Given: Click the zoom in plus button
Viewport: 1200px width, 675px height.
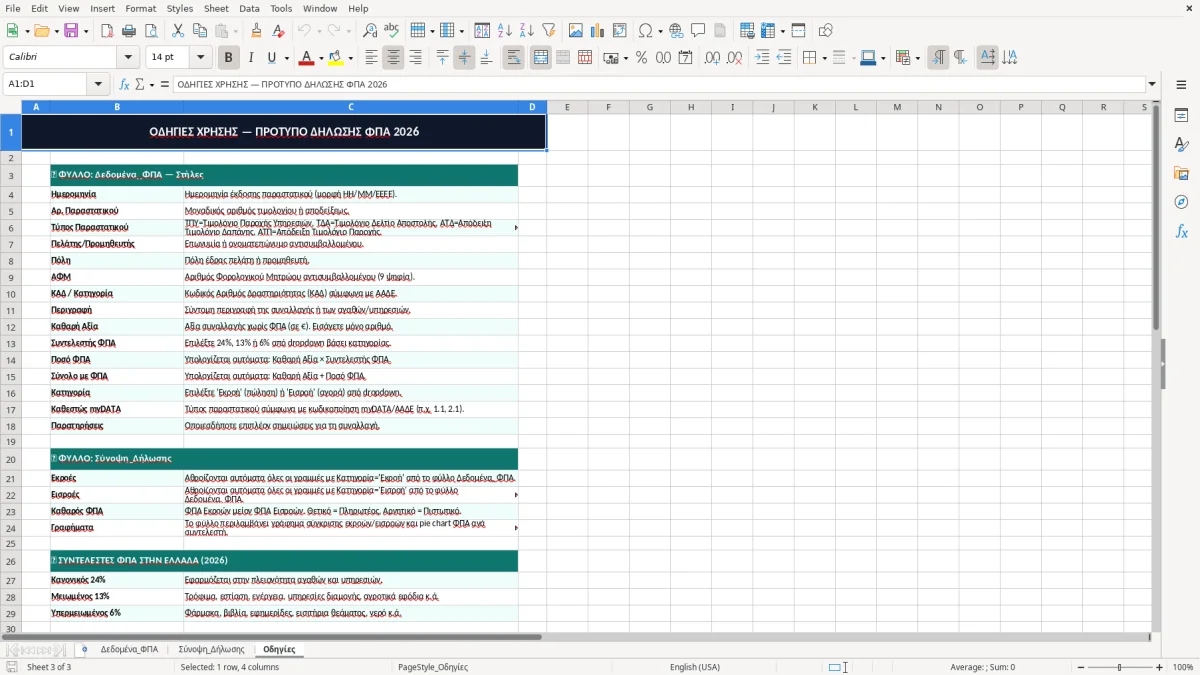Looking at the screenshot, I should click(1159, 667).
